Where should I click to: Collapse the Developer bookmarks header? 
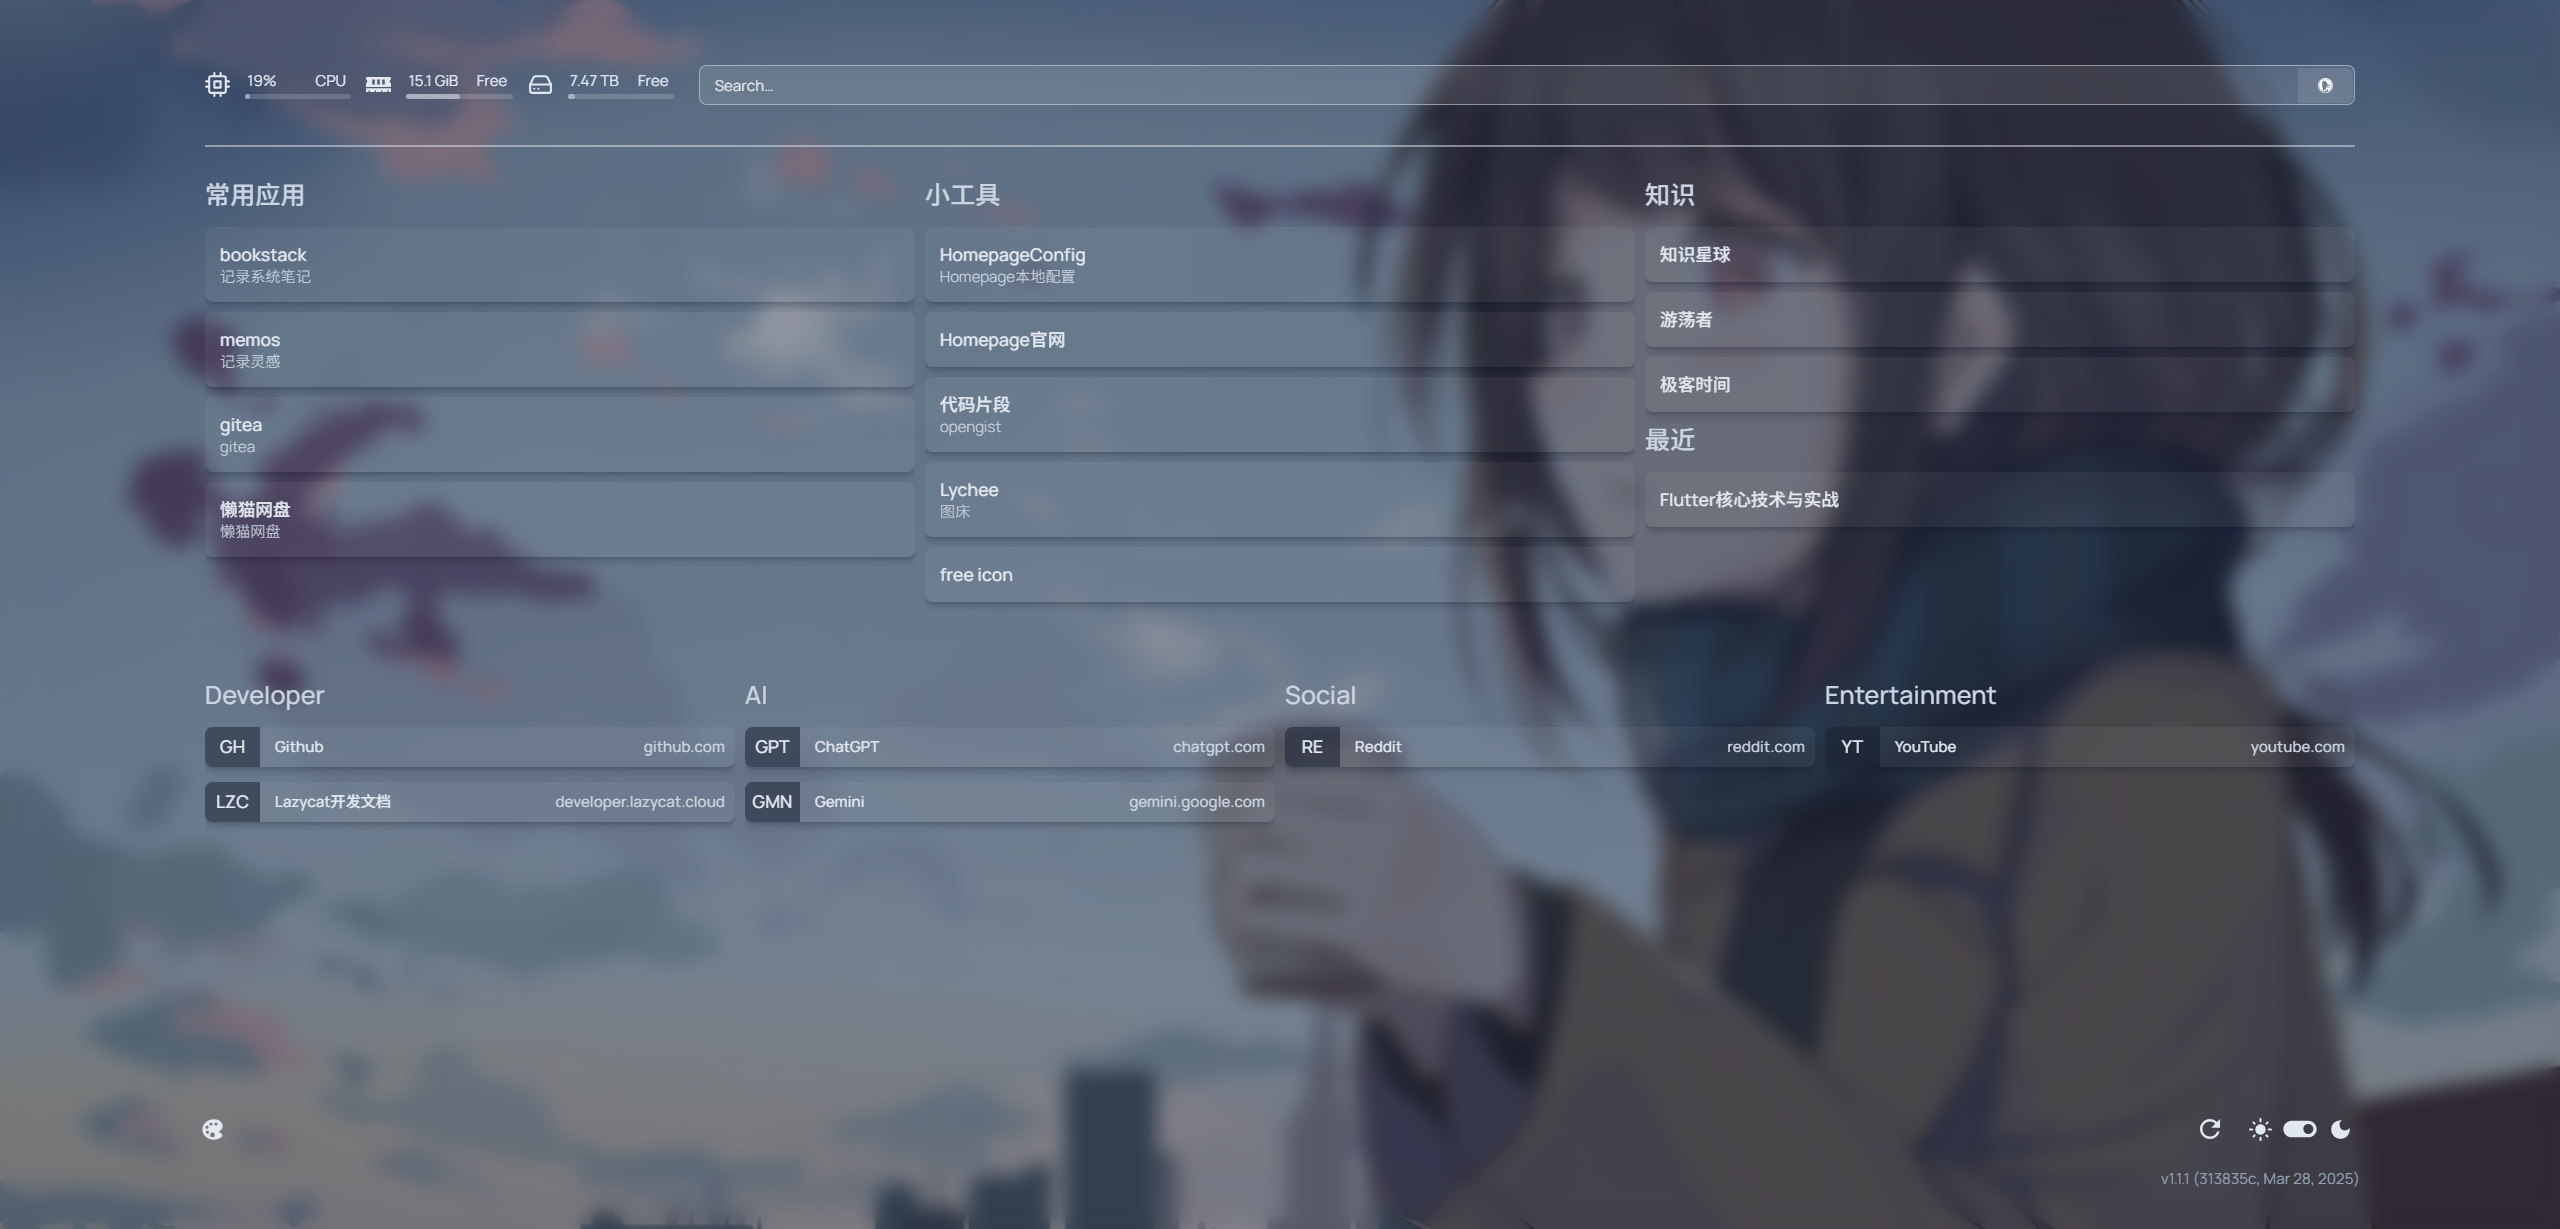(264, 695)
